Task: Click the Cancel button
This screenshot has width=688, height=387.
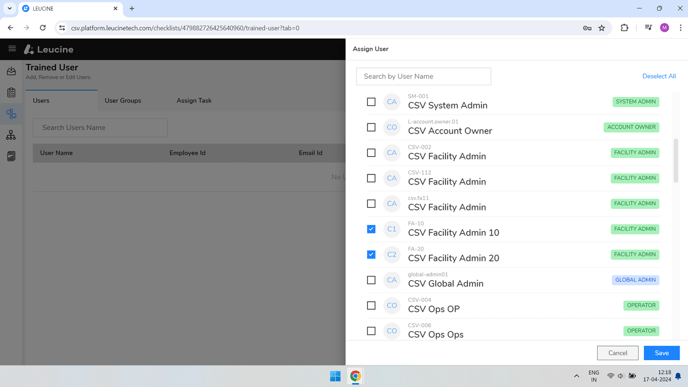Action: point(617,353)
